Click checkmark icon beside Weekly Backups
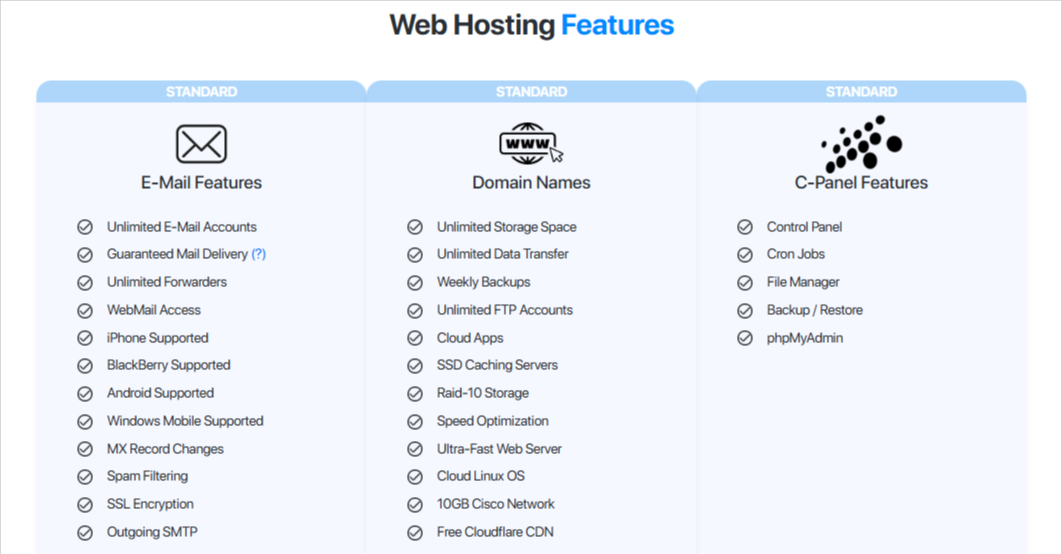1061x554 pixels. (x=415, y=283)
